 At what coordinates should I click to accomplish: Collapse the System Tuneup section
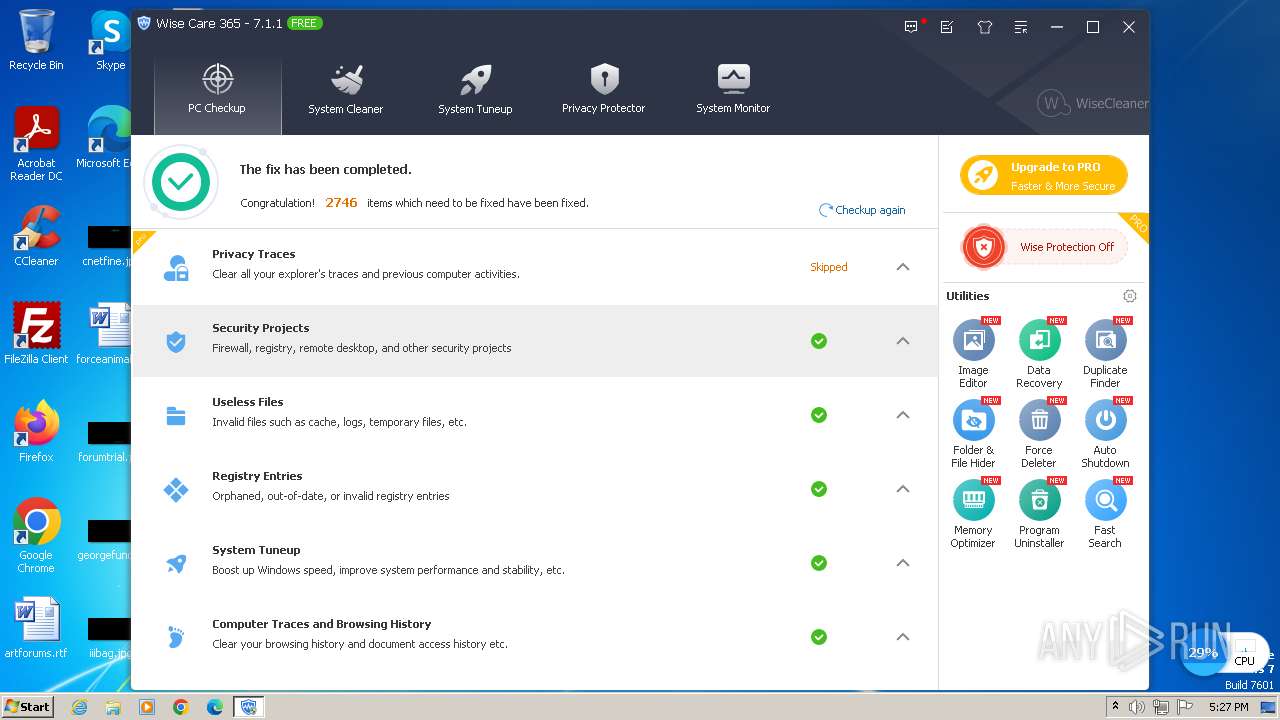pyautogui.click(x=903, y=563)
